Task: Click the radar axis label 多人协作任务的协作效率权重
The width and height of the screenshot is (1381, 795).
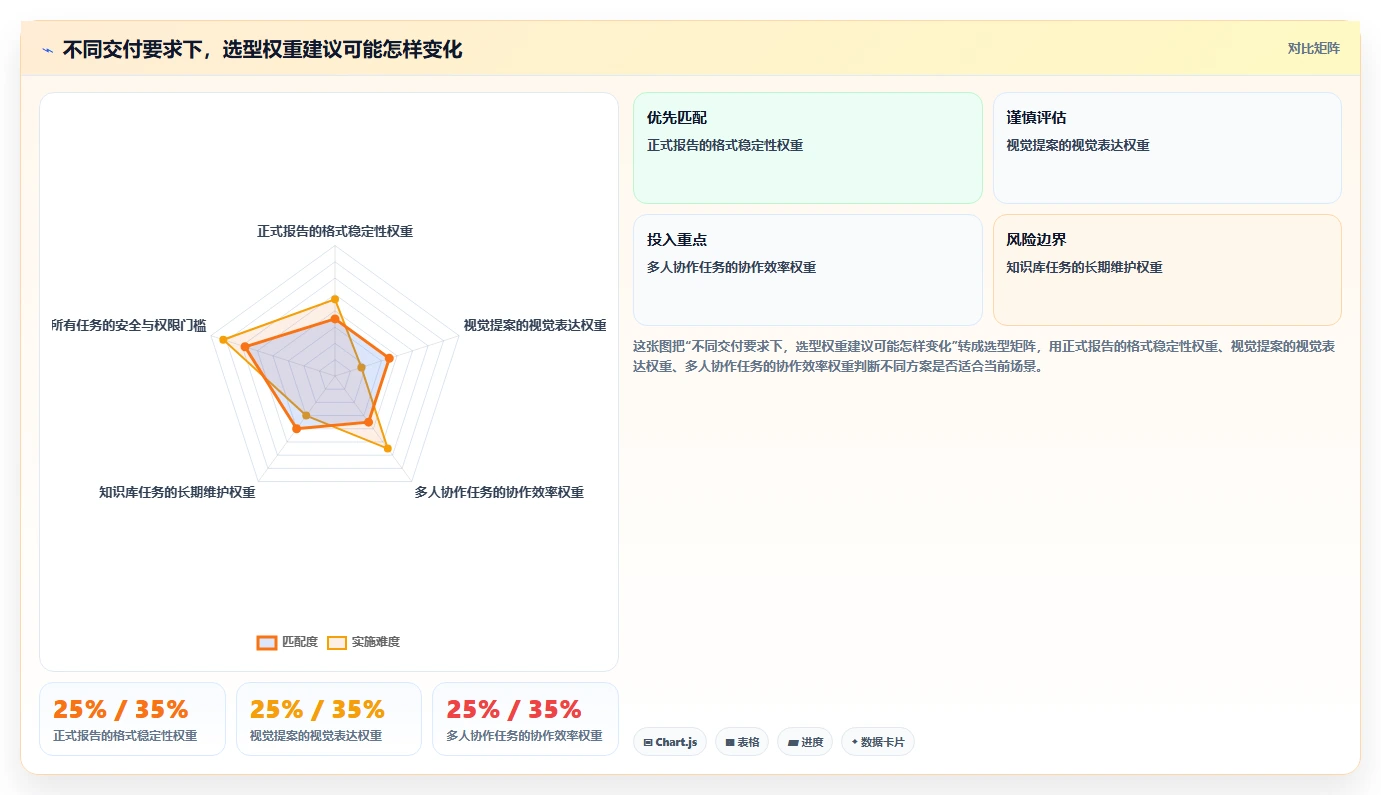Action: coord(499,492)
